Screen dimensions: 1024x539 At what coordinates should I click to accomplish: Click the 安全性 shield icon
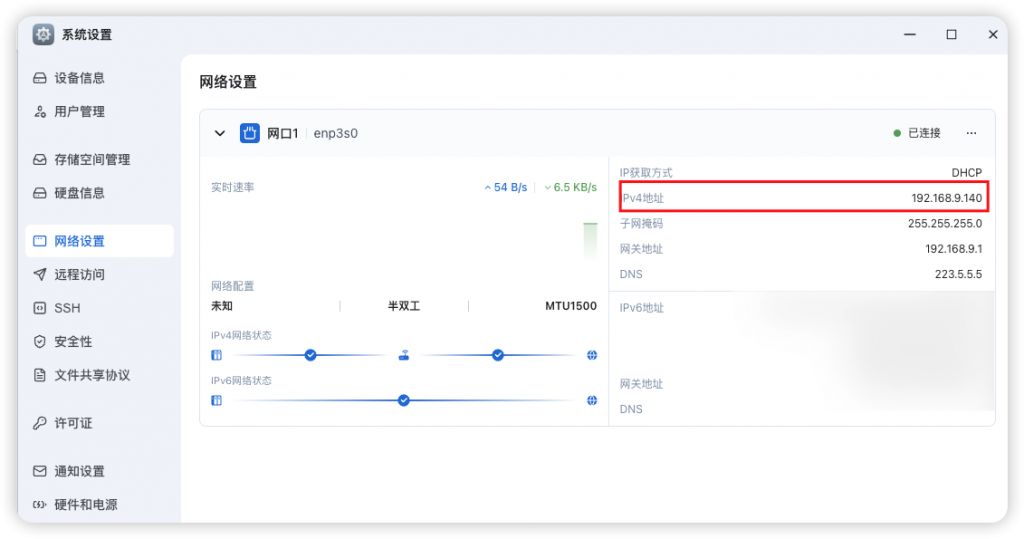pos(40,342)
